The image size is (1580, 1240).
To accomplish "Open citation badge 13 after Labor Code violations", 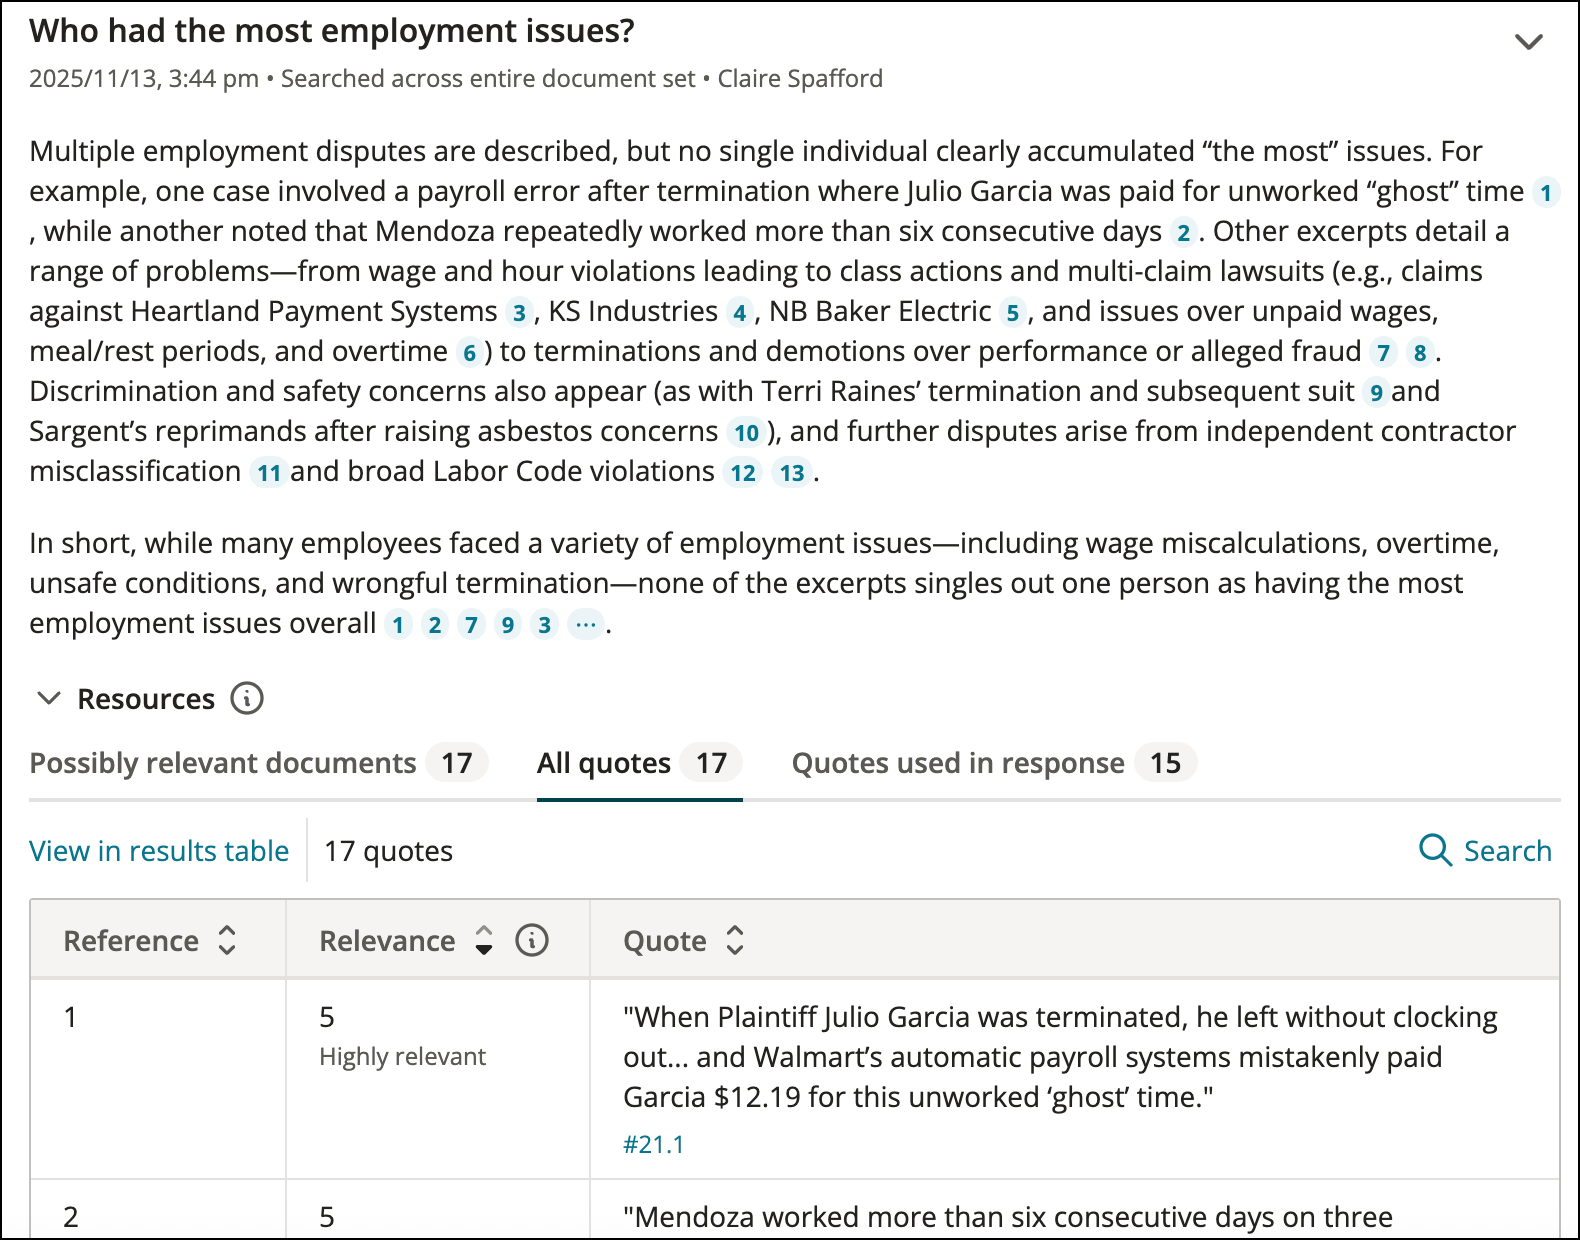I will [x=792, y=472].
